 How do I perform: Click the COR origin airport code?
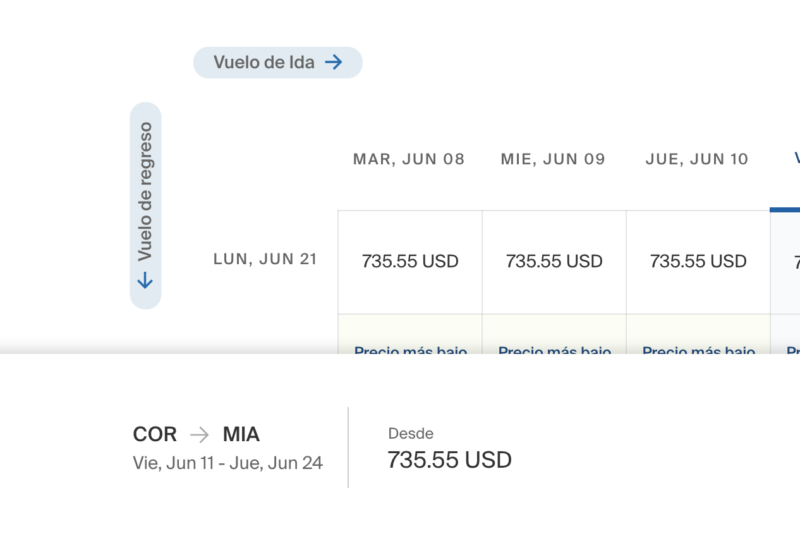tap(155, 435)
